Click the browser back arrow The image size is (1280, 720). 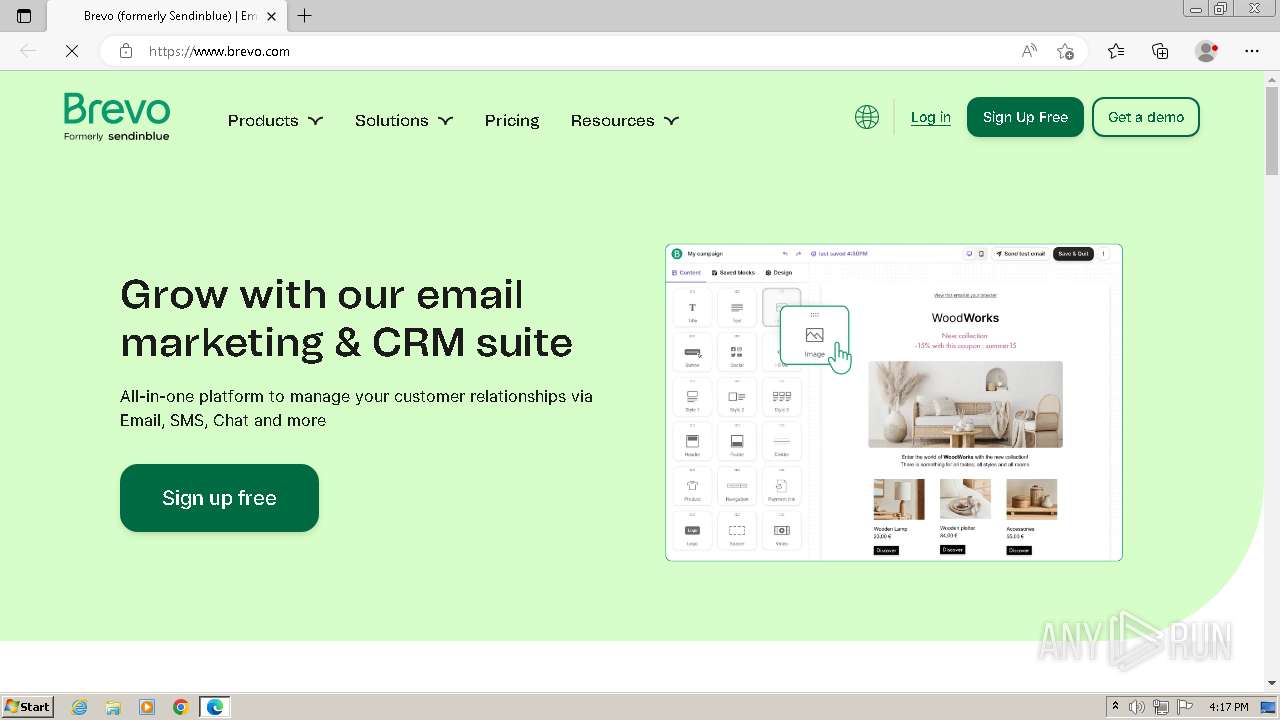click(x=28, y=51)
